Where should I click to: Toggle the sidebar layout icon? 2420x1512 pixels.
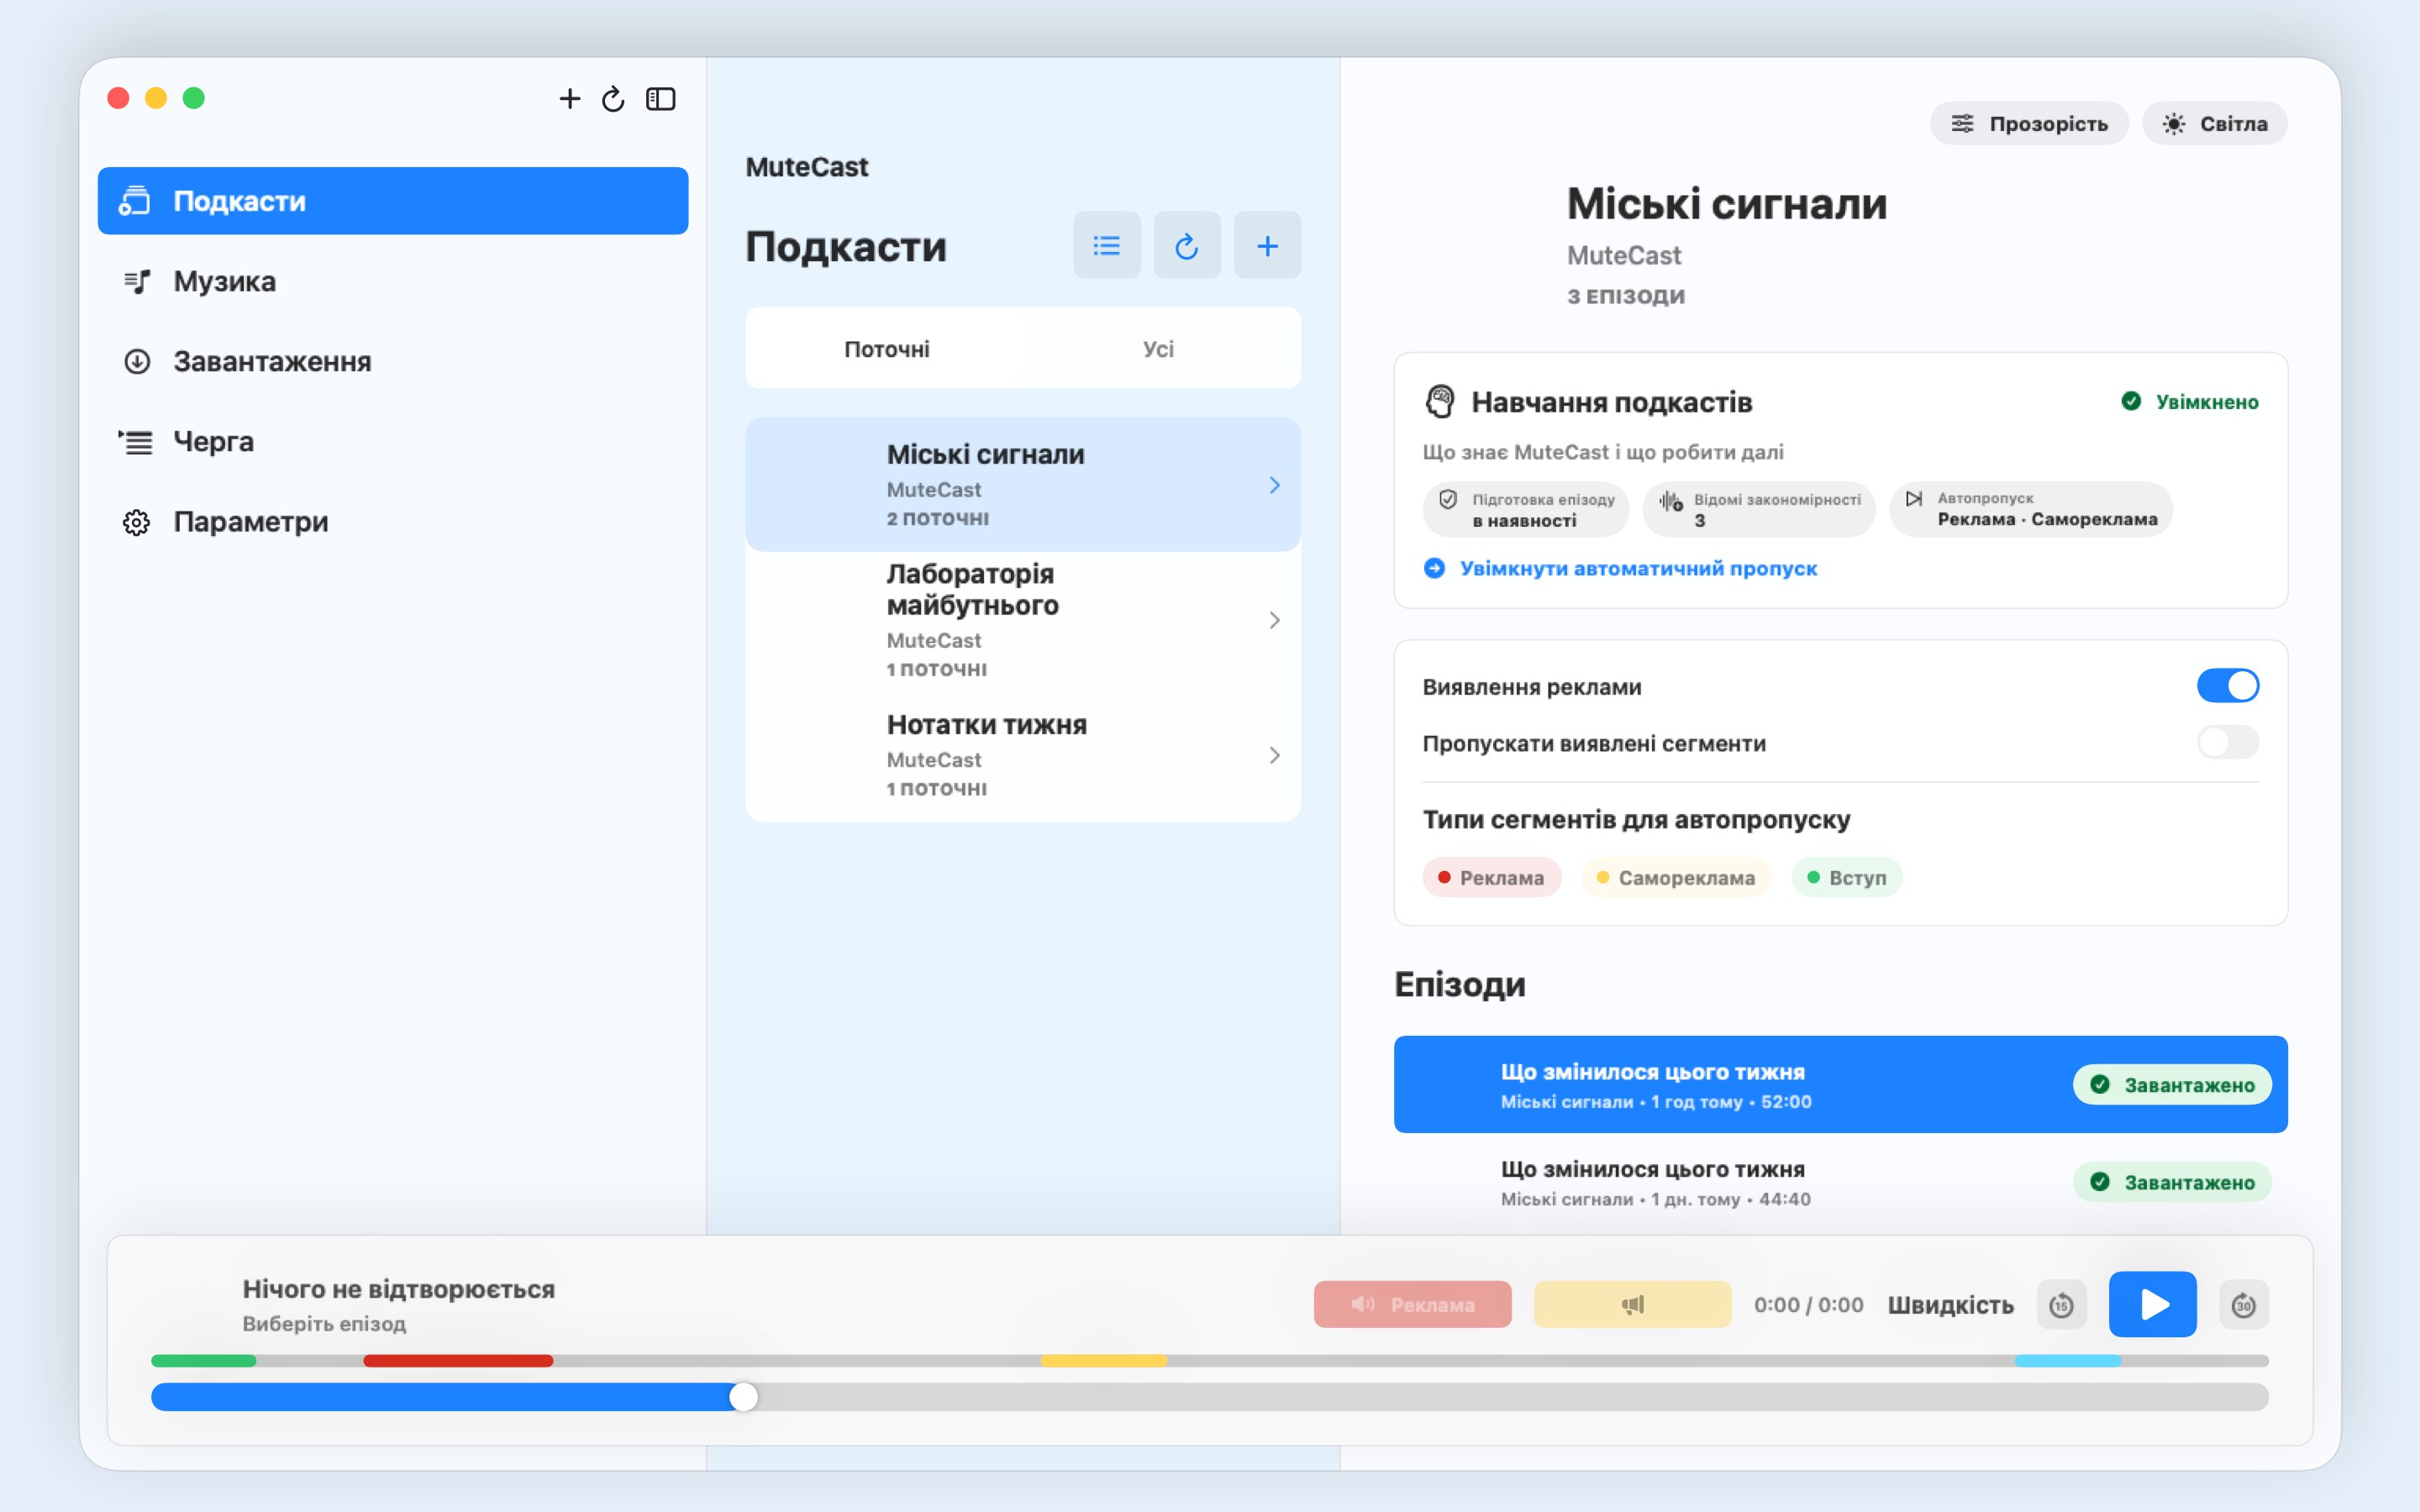(660, 98)
